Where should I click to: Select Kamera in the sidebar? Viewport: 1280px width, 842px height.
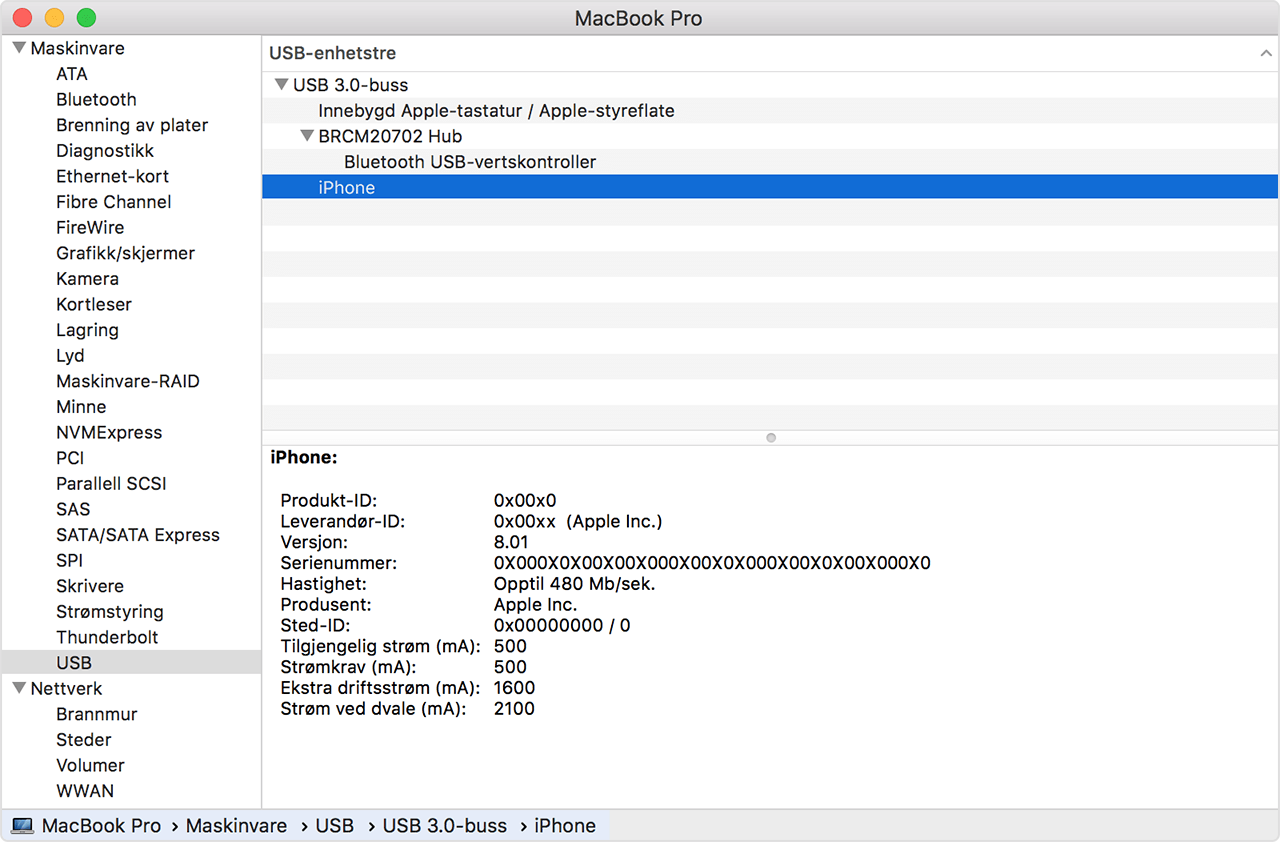point(87,279)
